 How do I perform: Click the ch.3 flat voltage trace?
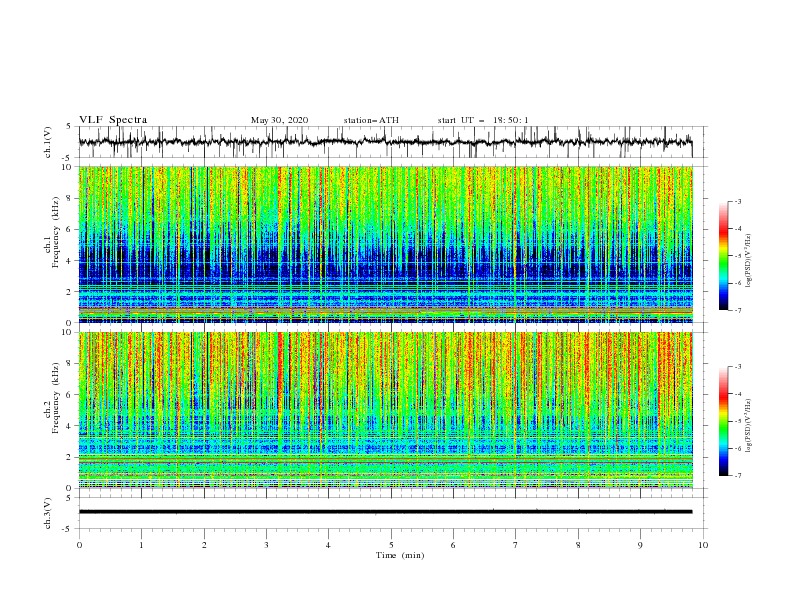coord(385,512)
